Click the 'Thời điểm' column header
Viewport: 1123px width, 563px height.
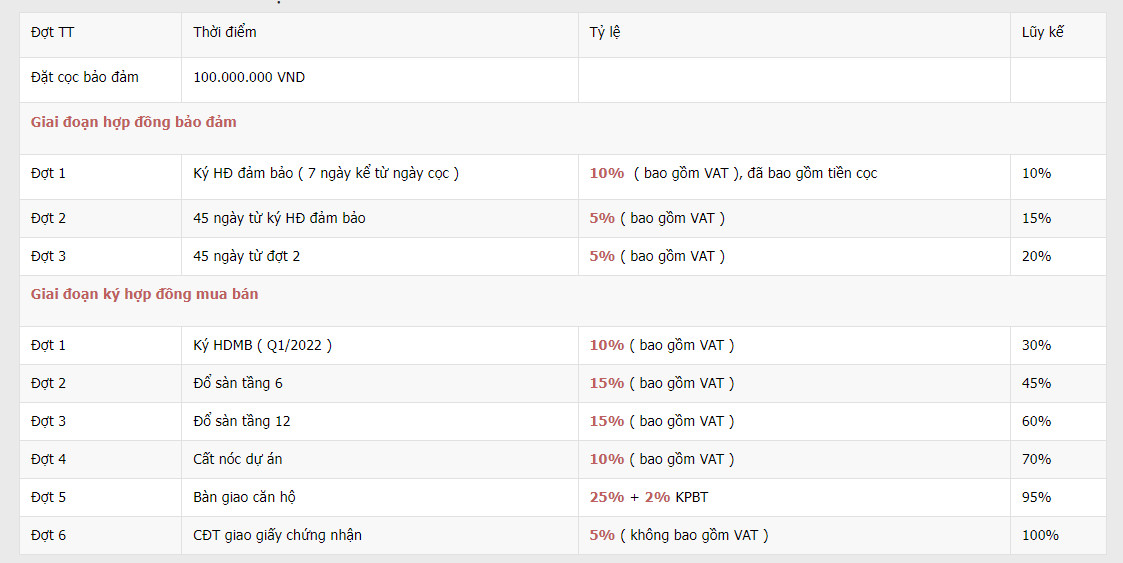point(225,32)
